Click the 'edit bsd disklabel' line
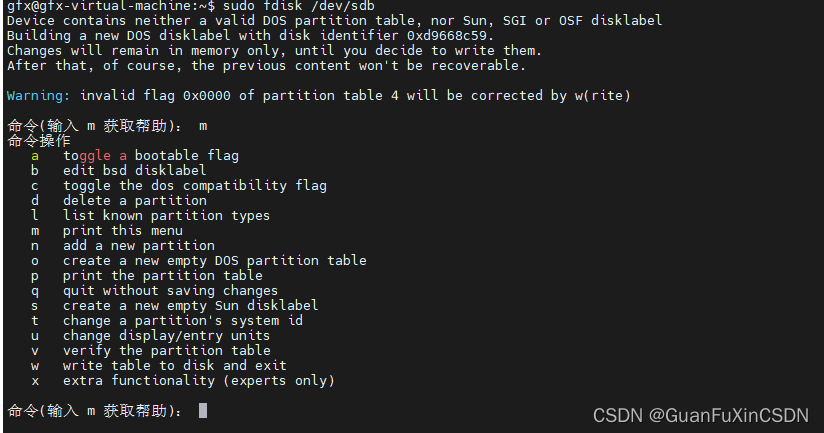 pyautogui.click(x=134, y=170)
